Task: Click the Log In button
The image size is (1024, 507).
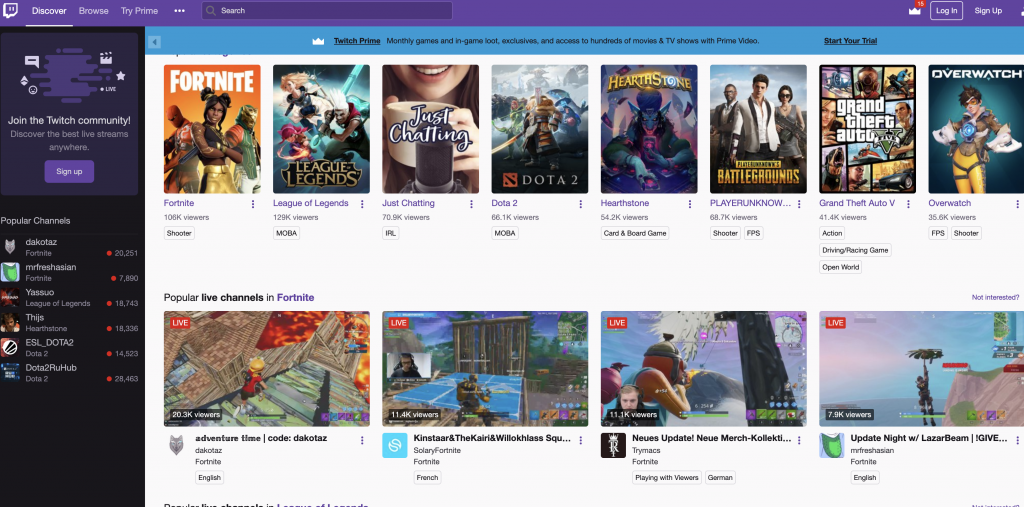Action: [x=946, y=10]
